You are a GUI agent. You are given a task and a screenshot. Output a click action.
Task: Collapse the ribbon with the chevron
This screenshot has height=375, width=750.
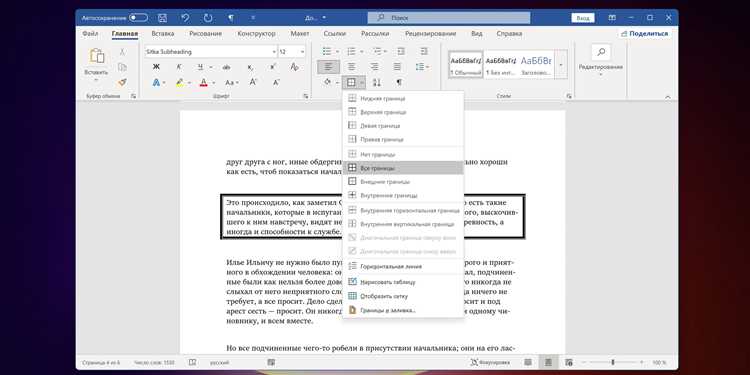click(668, 97)
